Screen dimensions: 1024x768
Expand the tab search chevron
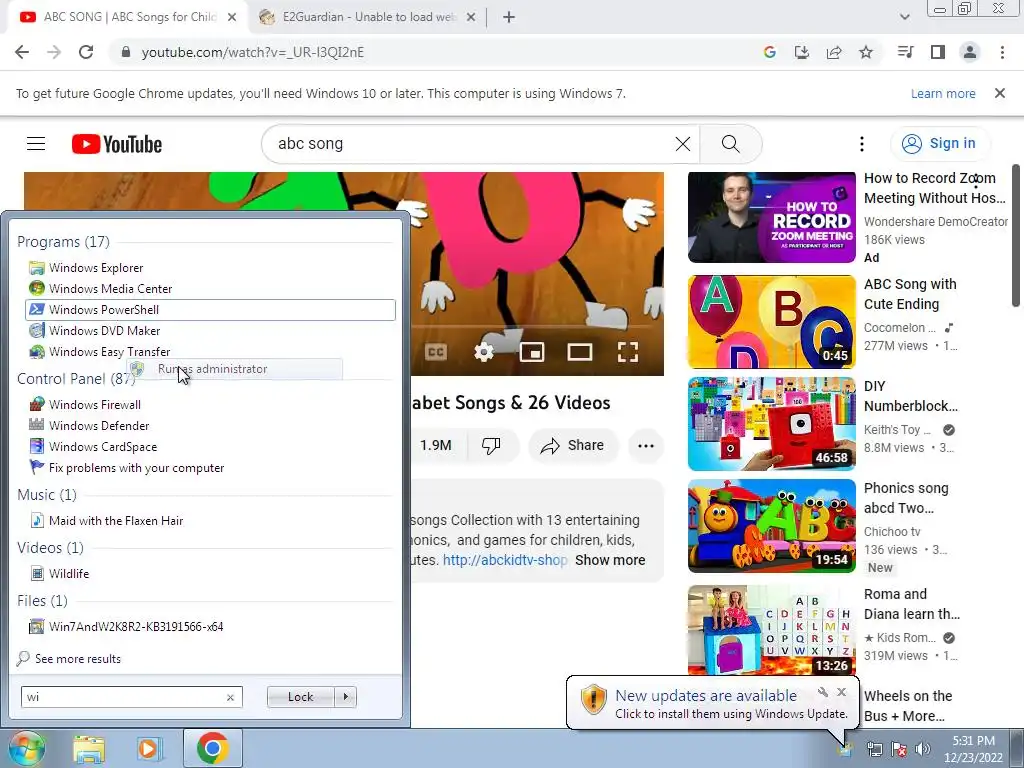point(904,17)
